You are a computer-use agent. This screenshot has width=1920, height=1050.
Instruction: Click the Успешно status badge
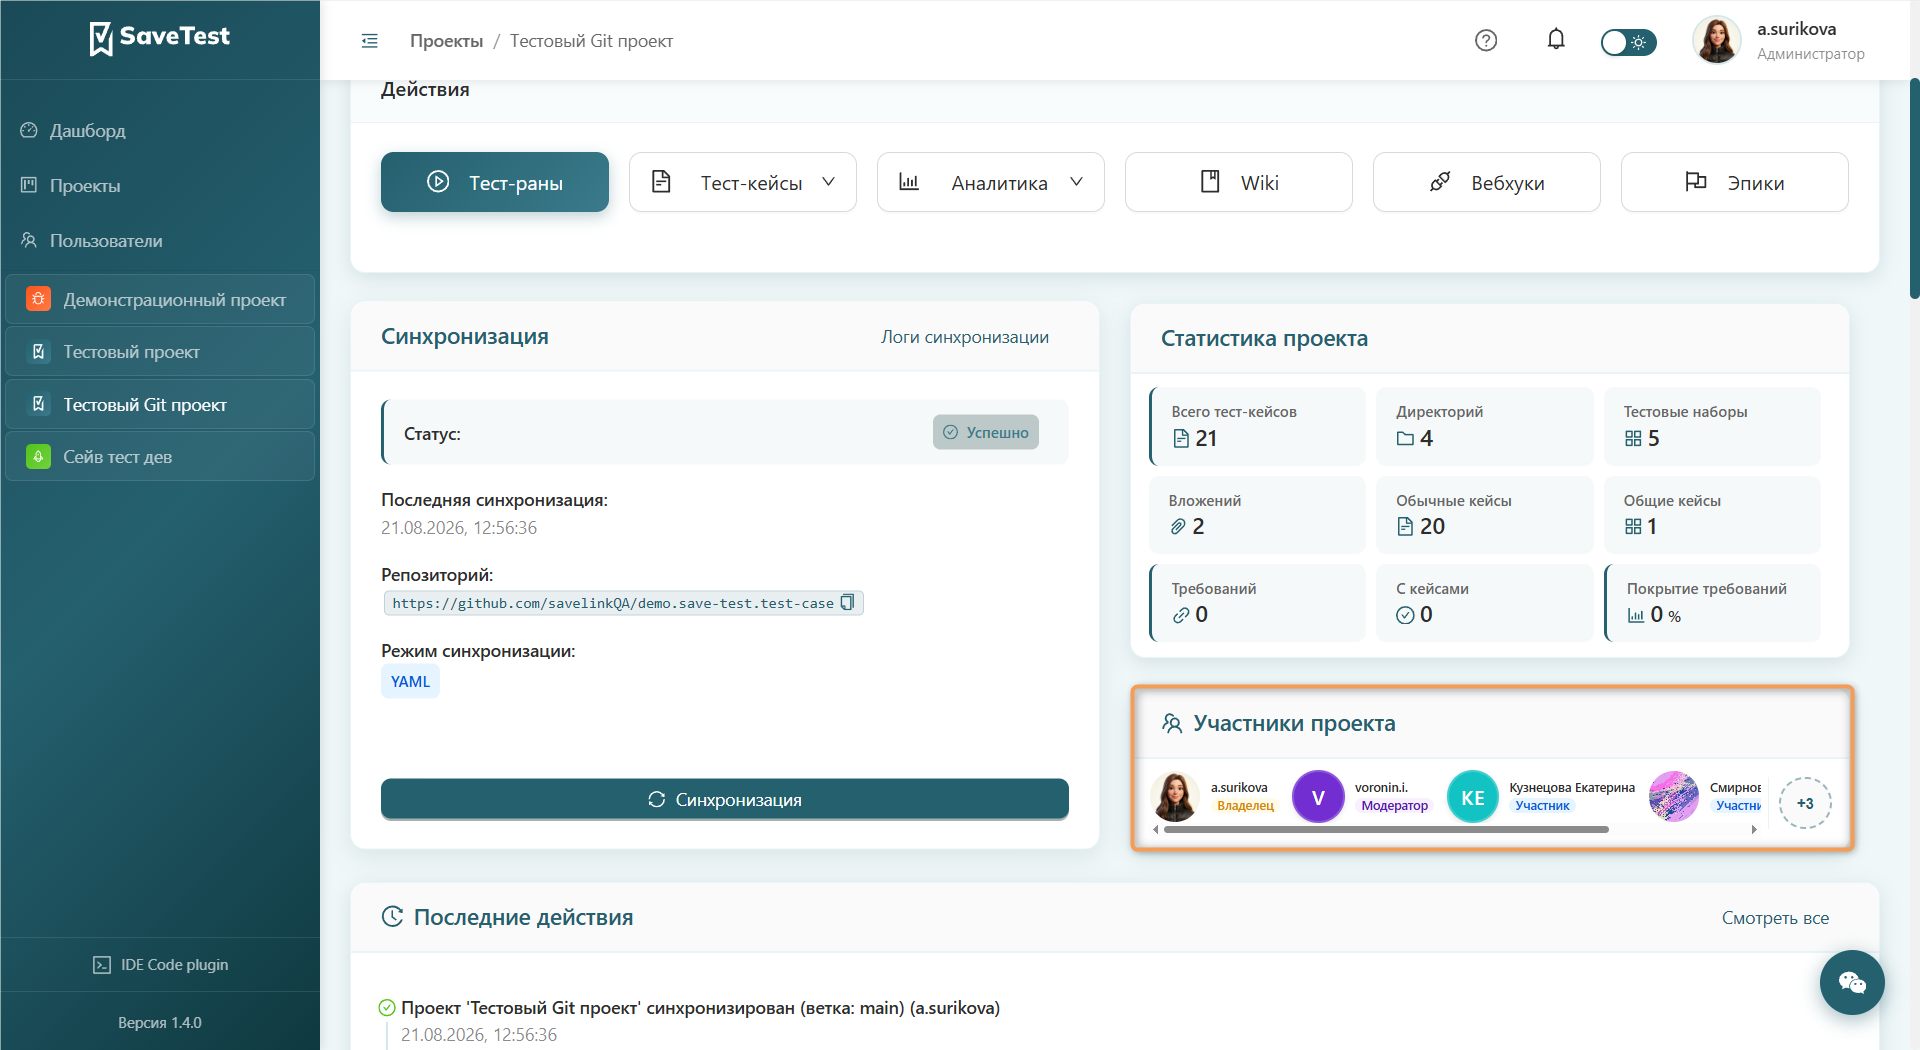[x=986, y=432]
